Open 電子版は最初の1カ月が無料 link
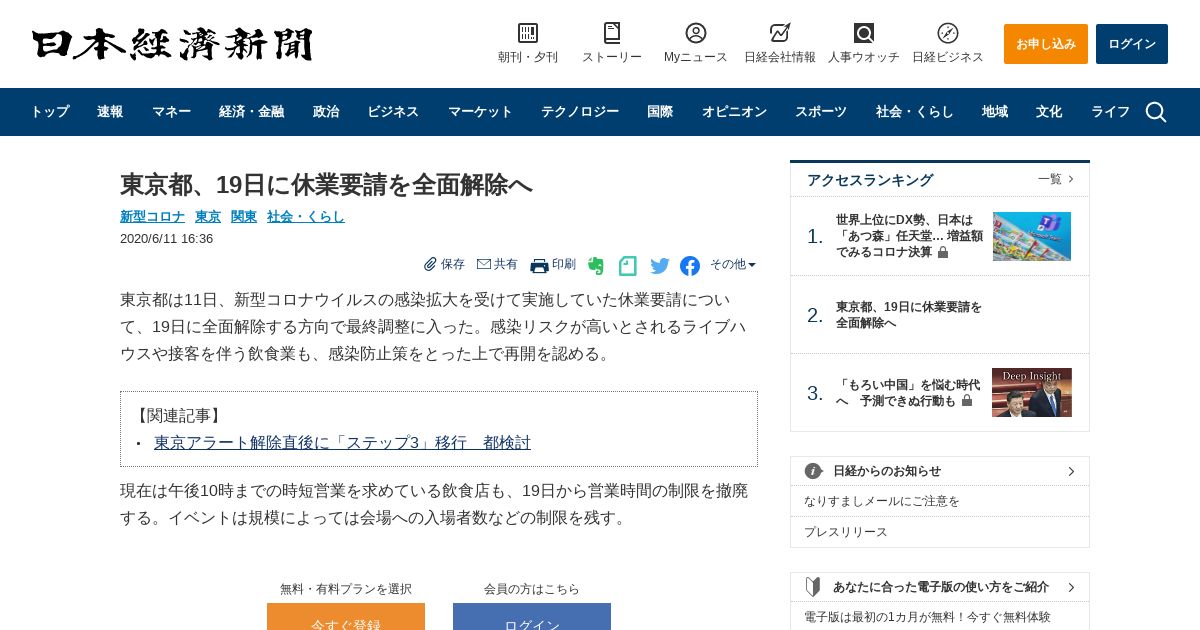This screenshot has width=1200, height=630. (927, 617)
